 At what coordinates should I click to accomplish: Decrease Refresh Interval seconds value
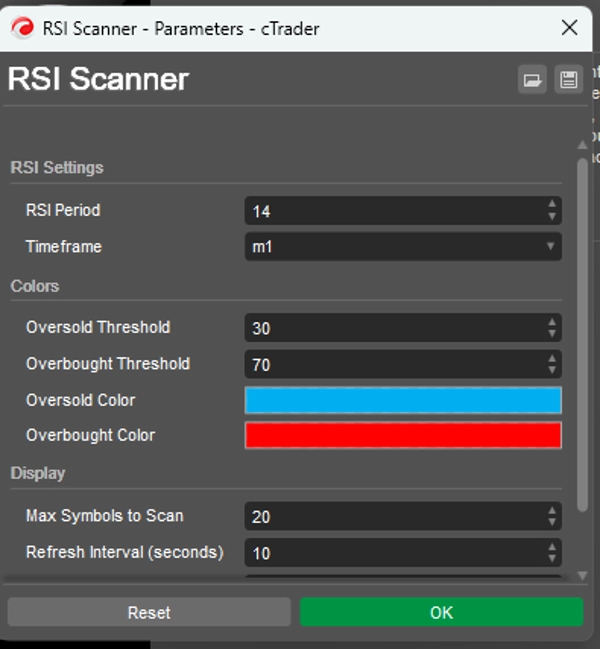[x=552, y=559]
